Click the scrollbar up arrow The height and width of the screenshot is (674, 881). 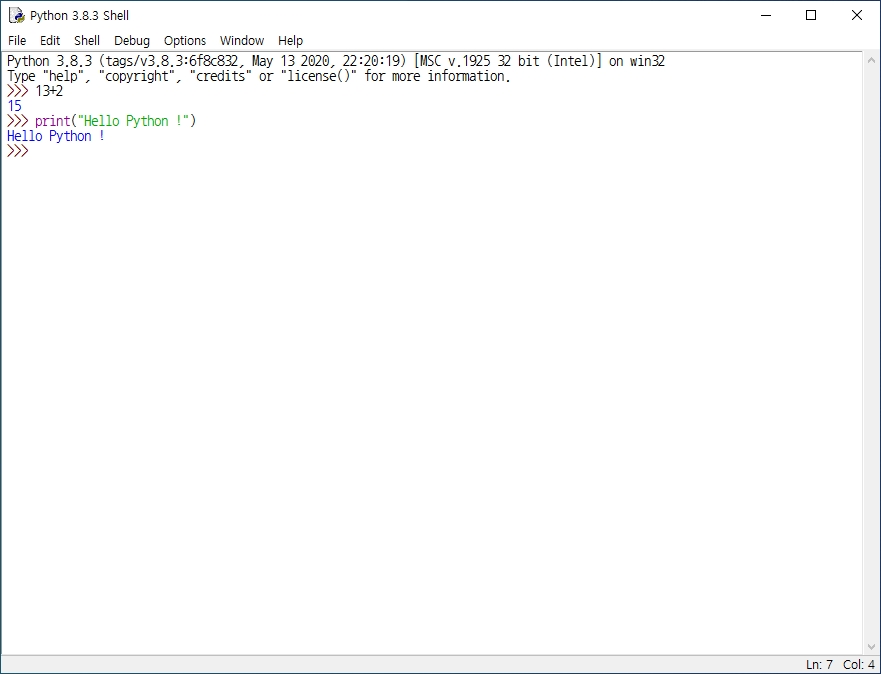[x=871, y=60]
